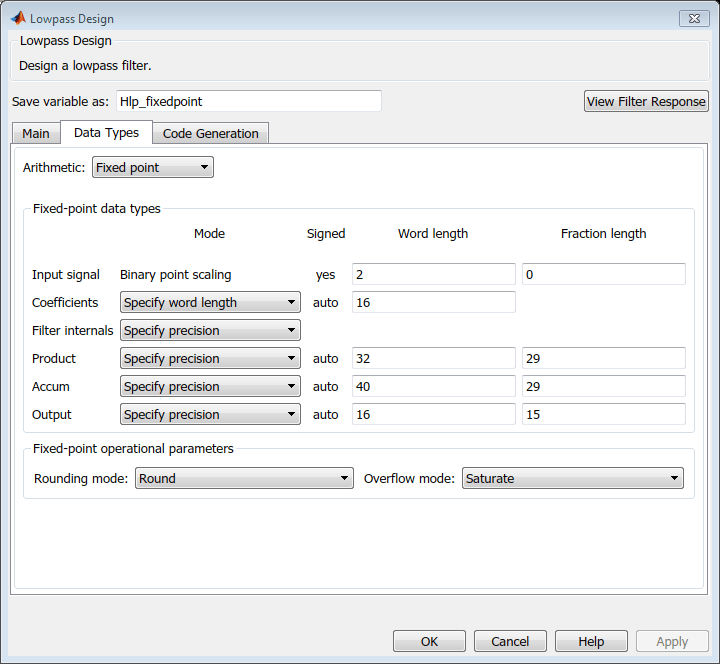Click the Product fraction length field
Screen dimensions: 720x664
[x=603, y=358]
